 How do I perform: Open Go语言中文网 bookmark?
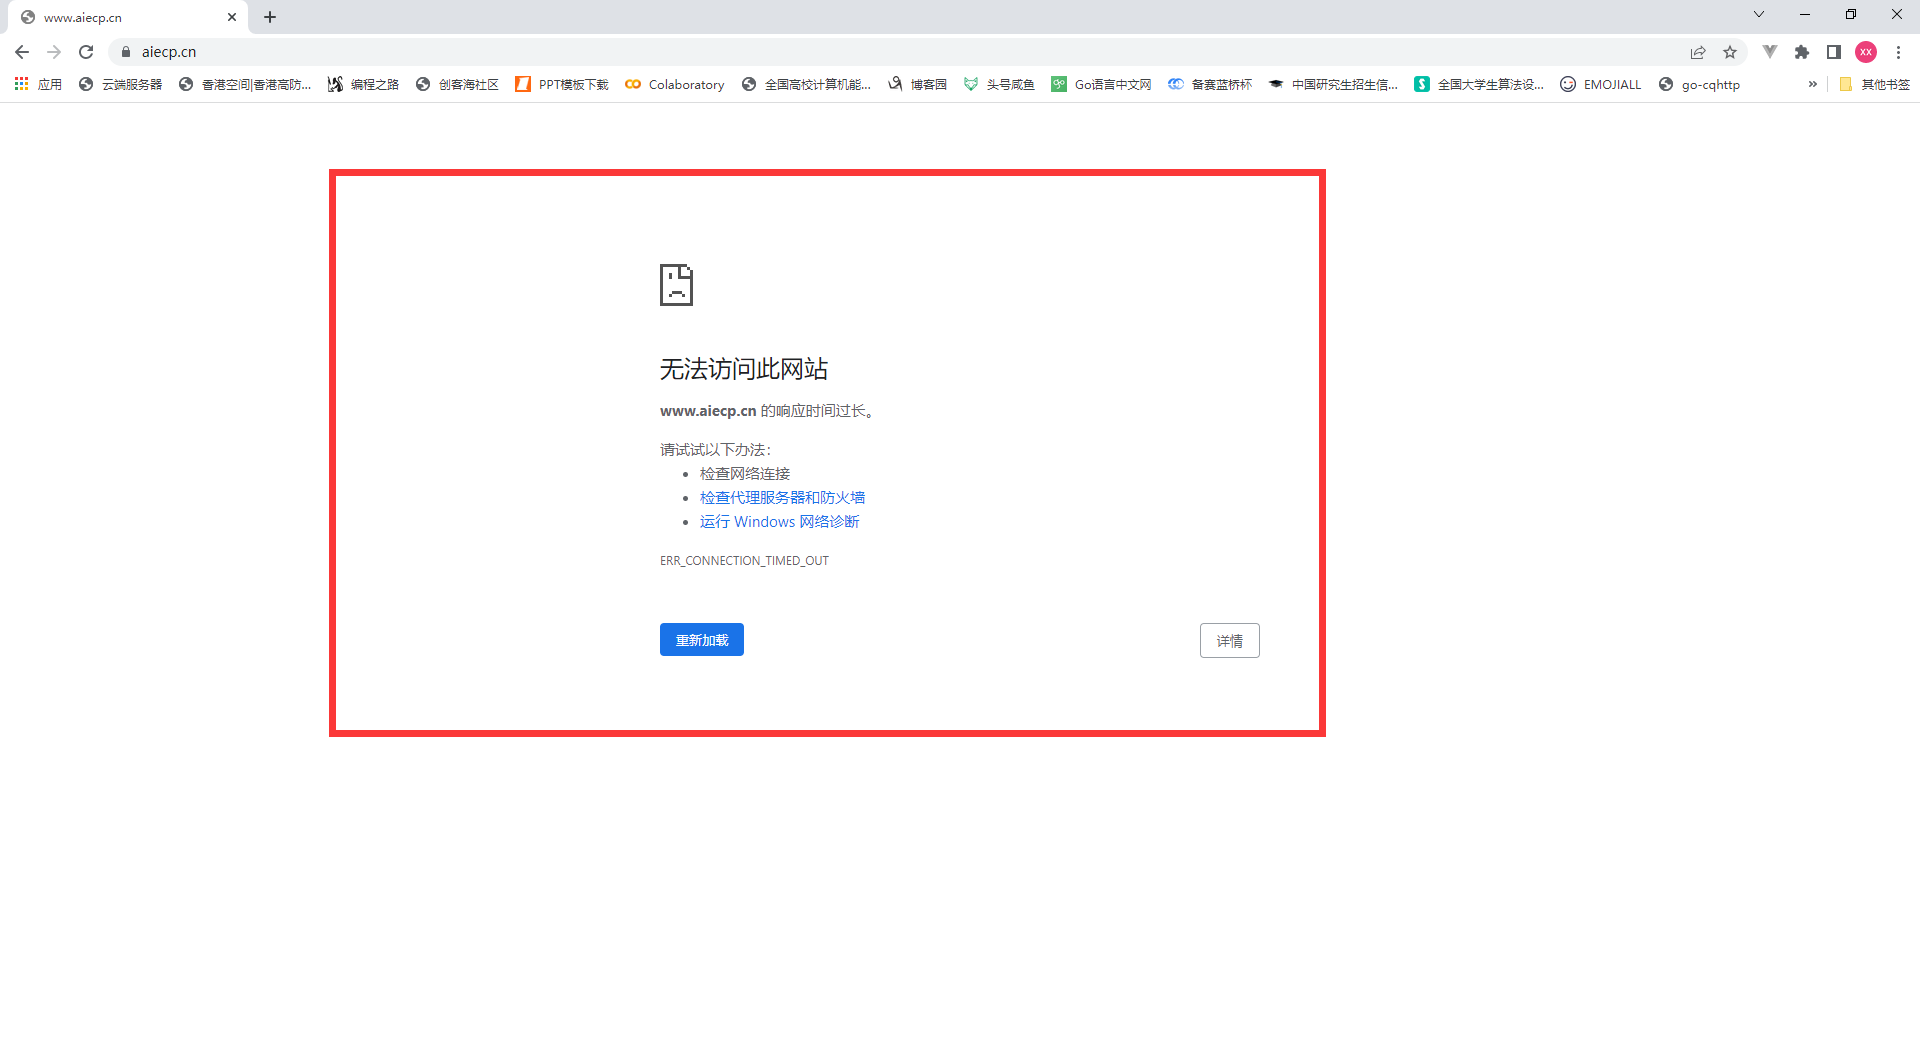click(1101, 84)
